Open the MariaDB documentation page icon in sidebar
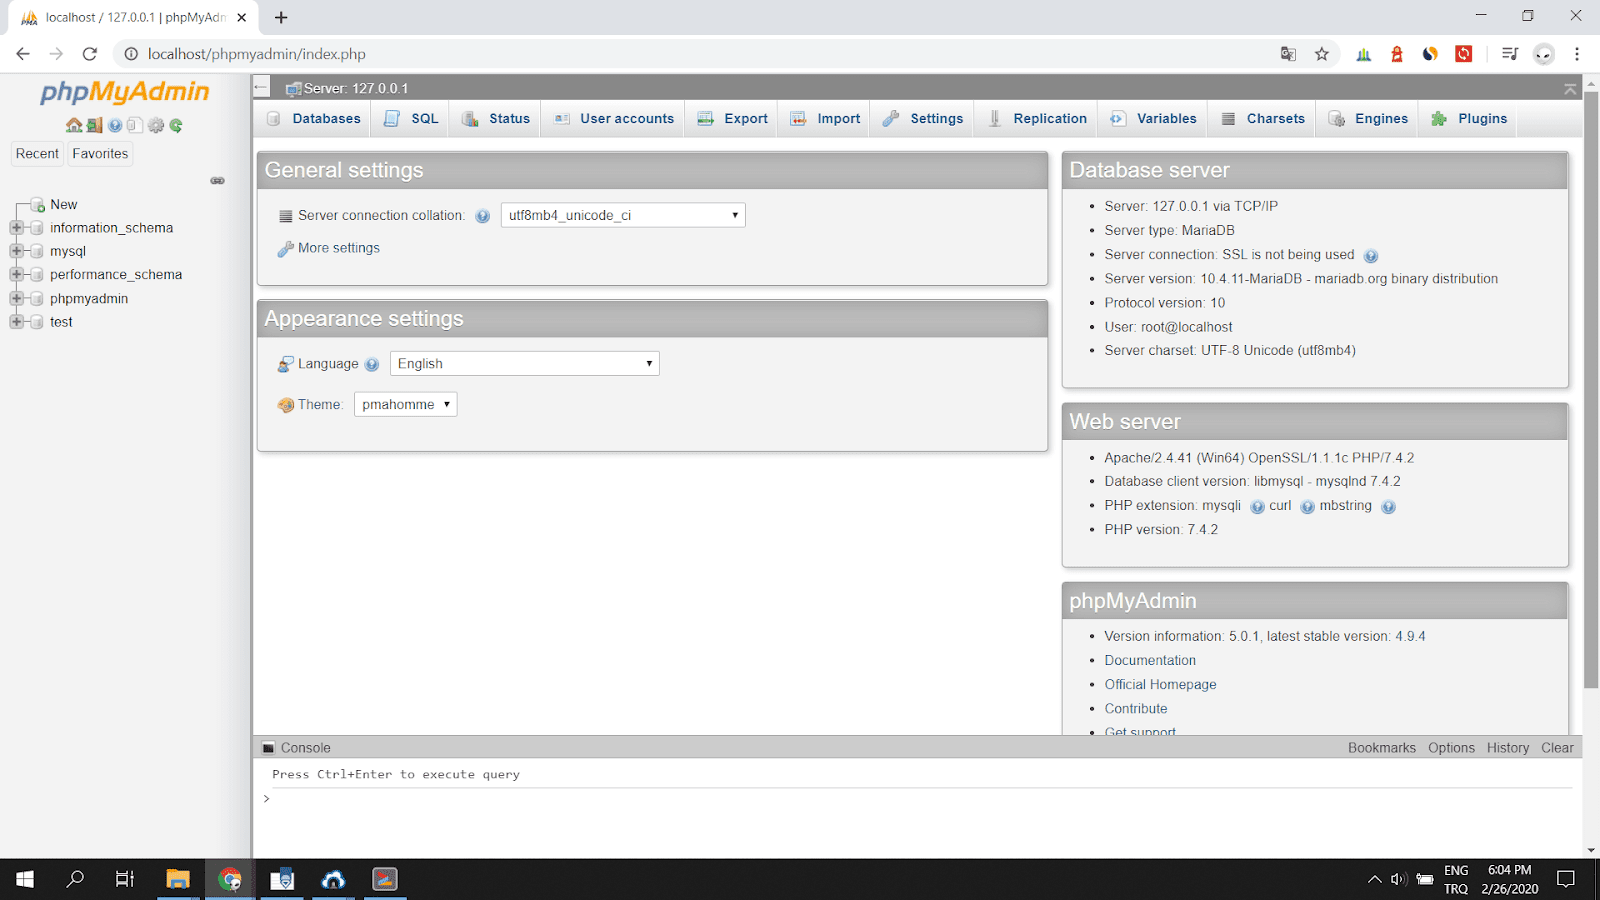Screen dimensions: 1600x900 [x=135, y=125]
